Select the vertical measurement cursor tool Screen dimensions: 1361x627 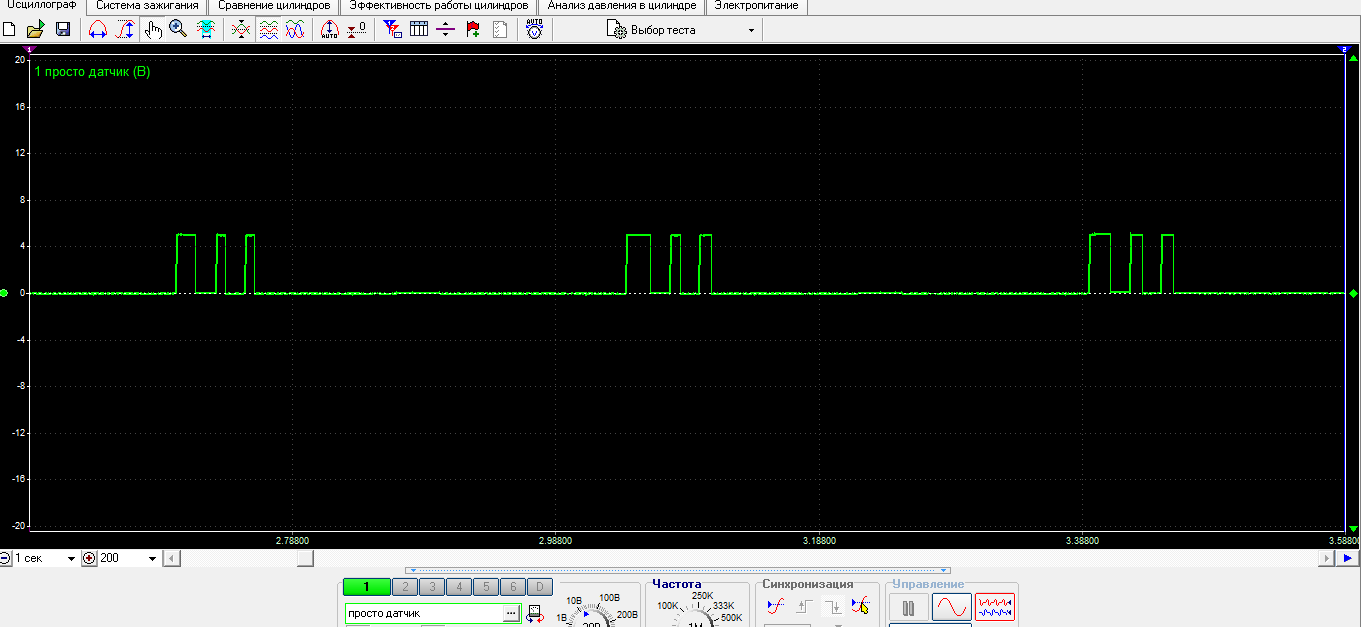125,30
